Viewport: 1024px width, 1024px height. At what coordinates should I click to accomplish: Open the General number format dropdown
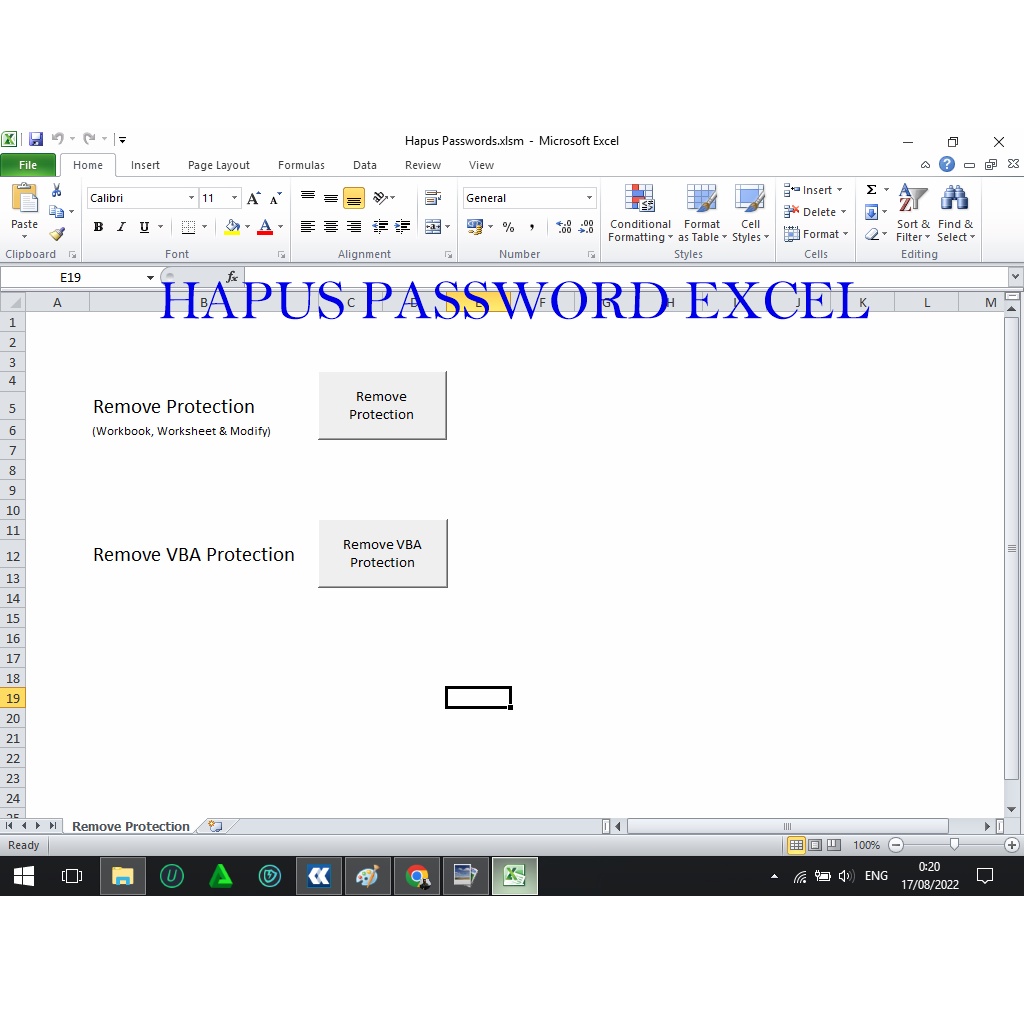pos(589,198)
